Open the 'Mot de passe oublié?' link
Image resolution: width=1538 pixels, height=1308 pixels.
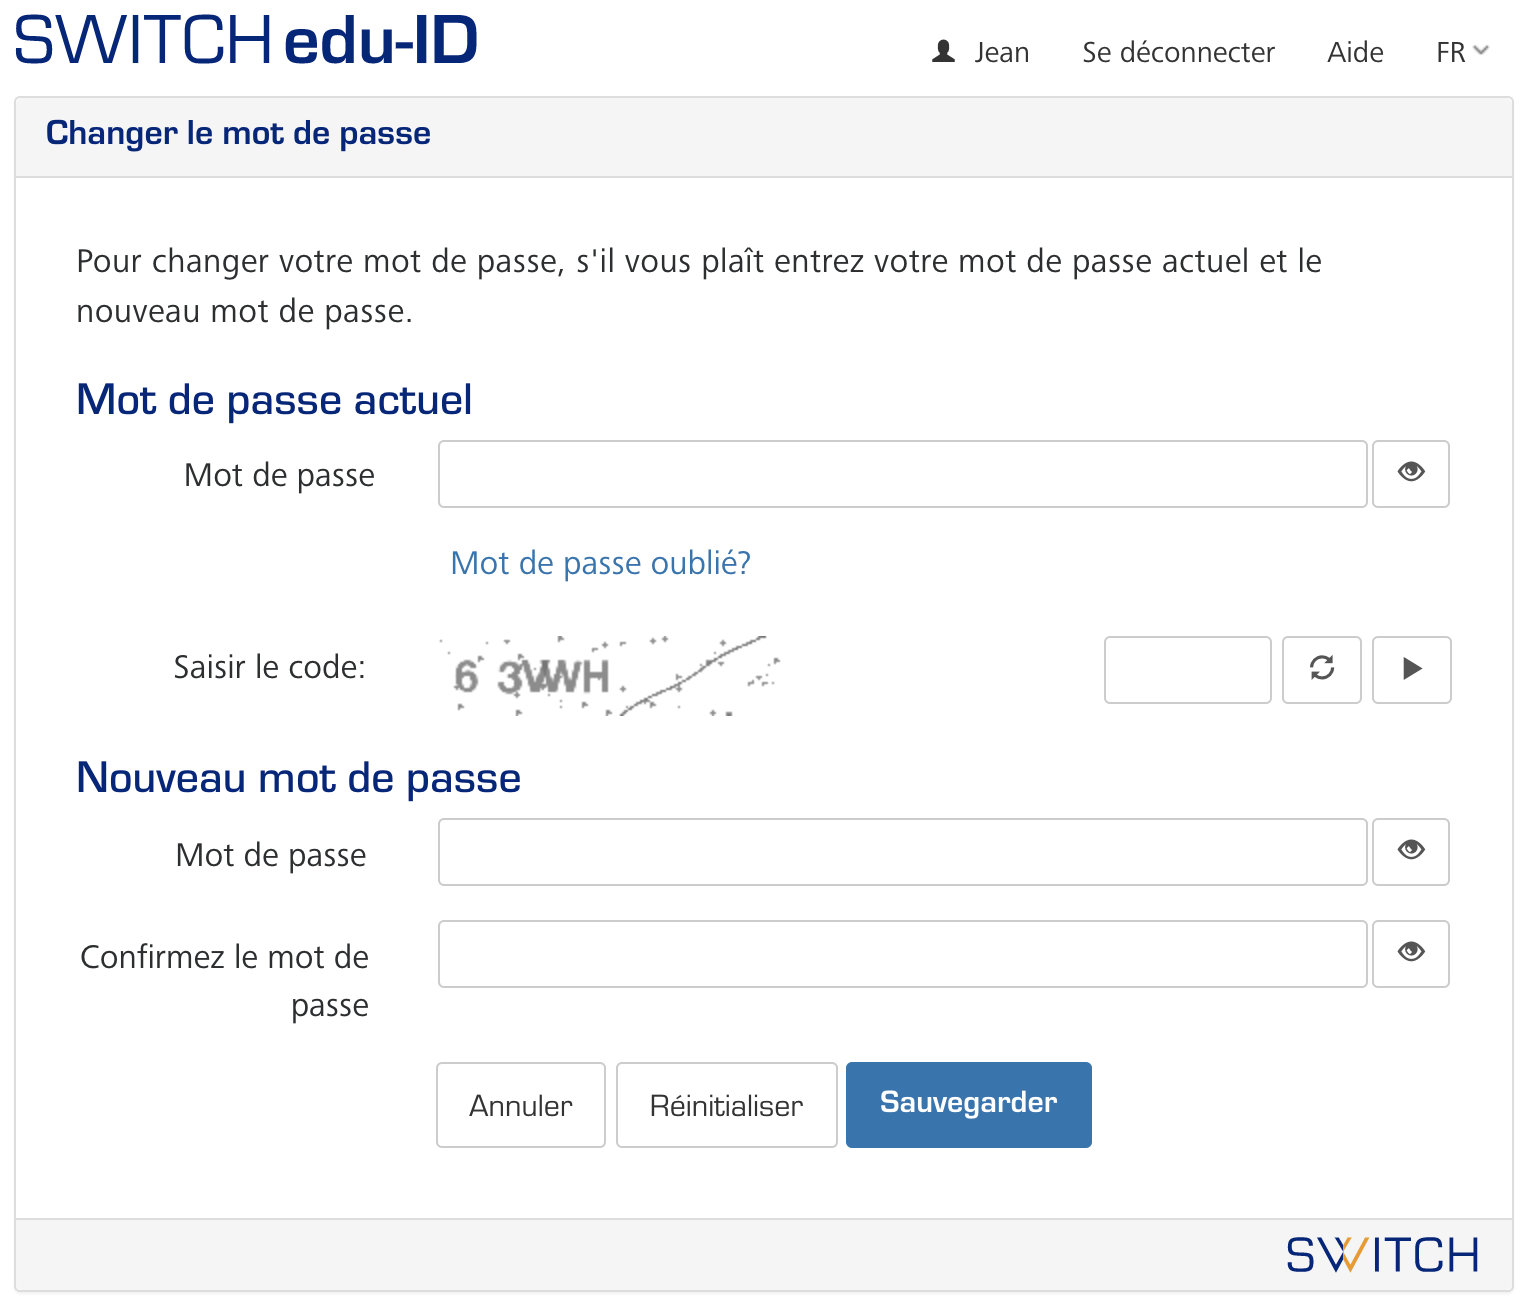coord(600,563)
